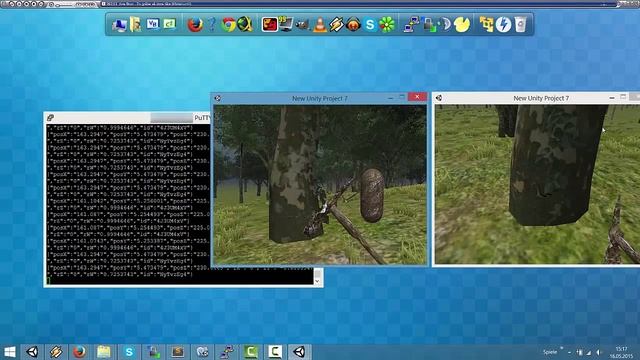Open the video camera dock icon
Screen dimensions: 640x360
(x=302, y=24)
